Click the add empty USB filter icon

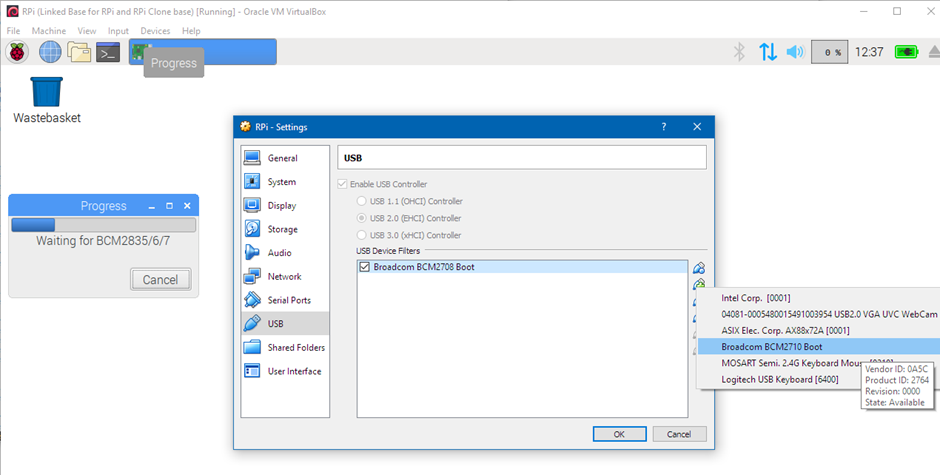[x=699, y=268]
